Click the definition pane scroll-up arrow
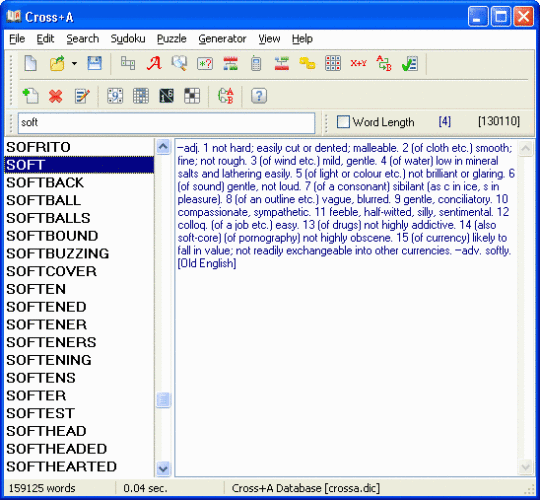This screenshot has width=540, height=500. [526, 148]
